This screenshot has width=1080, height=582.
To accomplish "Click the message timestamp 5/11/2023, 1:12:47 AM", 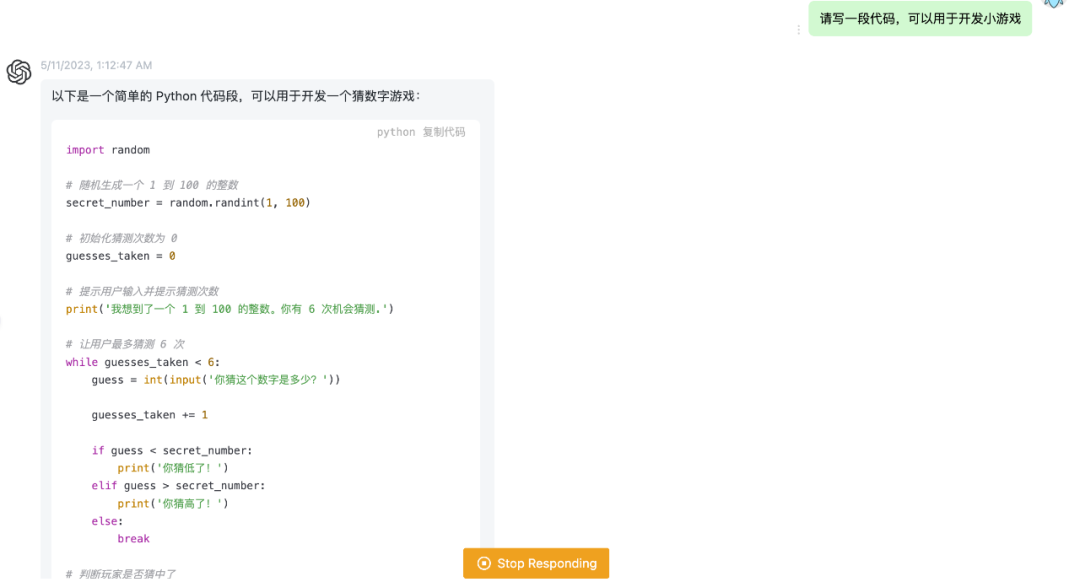I will 96,65.
